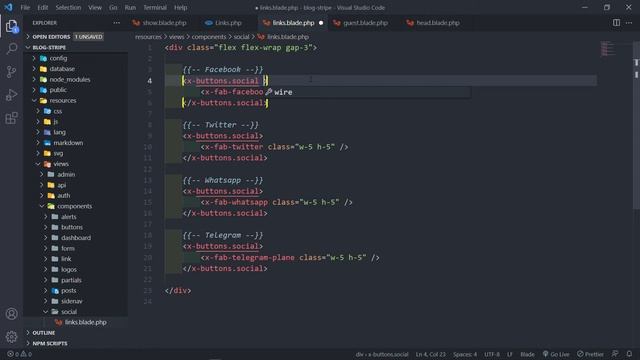The image size is (640, 360).
Task: Change language mode from Blade
Action: 527,354
